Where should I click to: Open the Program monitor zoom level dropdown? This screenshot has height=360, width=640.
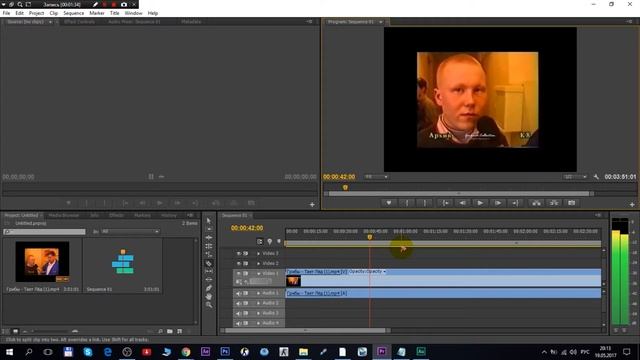[x=376, y=177]
